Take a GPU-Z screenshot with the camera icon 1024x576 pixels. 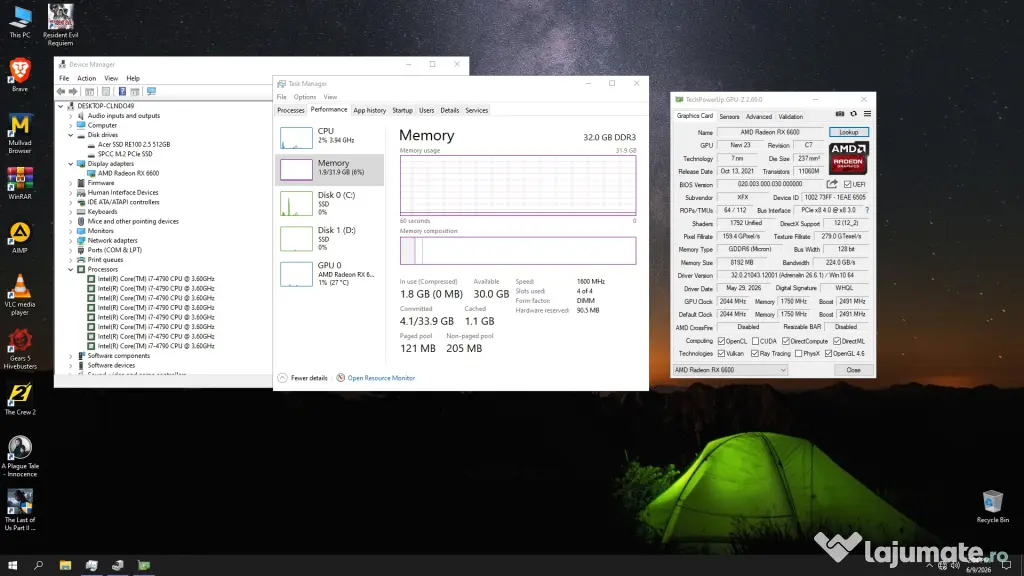pyautogui.click(x=840, y=114)
